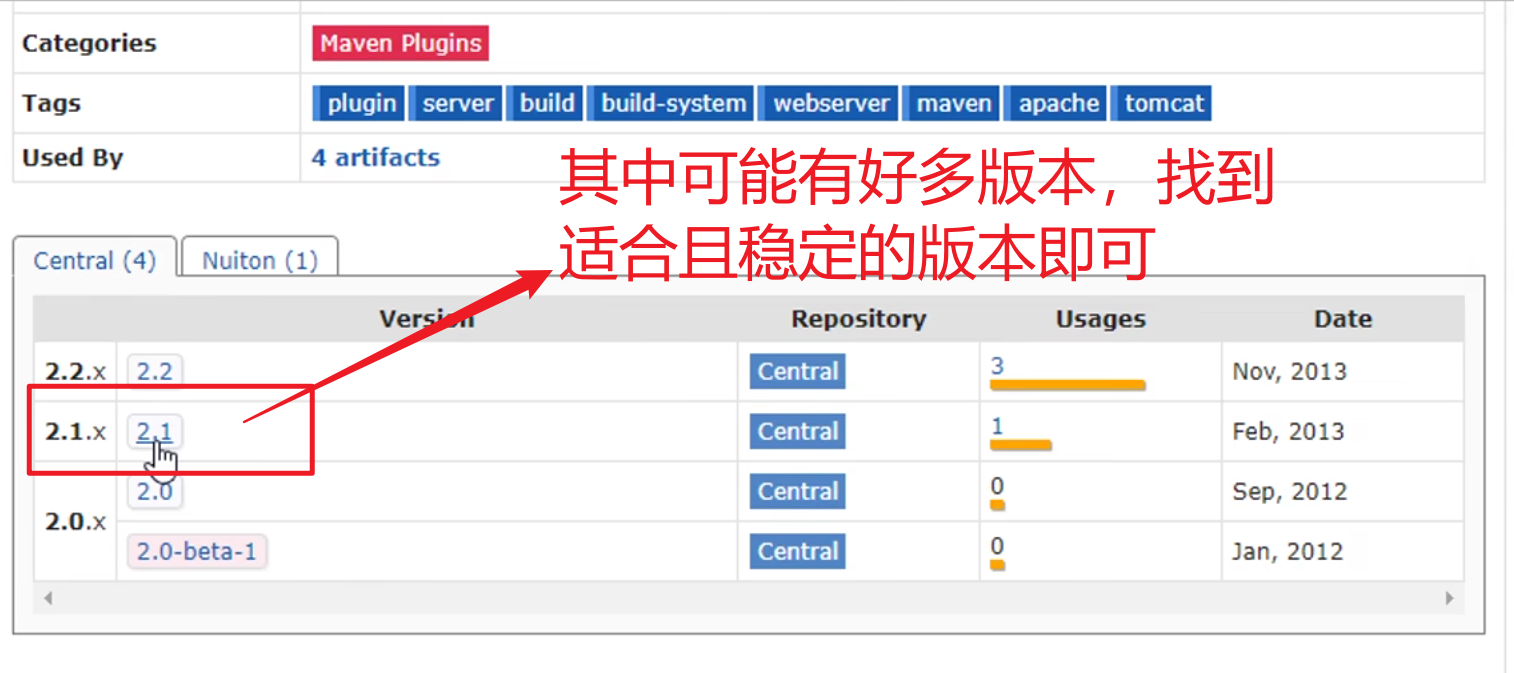Open version 2.1
Viewport: 1514px width, 673px height.
[x=154, y=431]
